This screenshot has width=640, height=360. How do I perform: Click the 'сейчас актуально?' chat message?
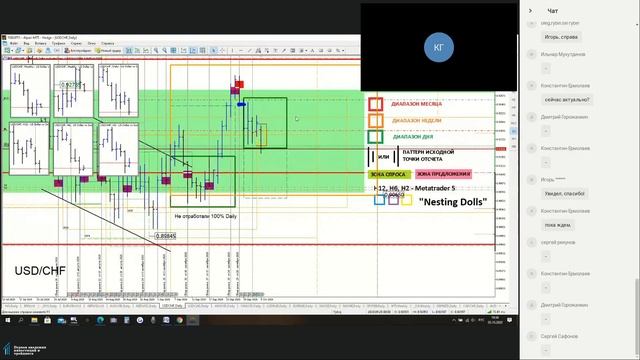567,100
